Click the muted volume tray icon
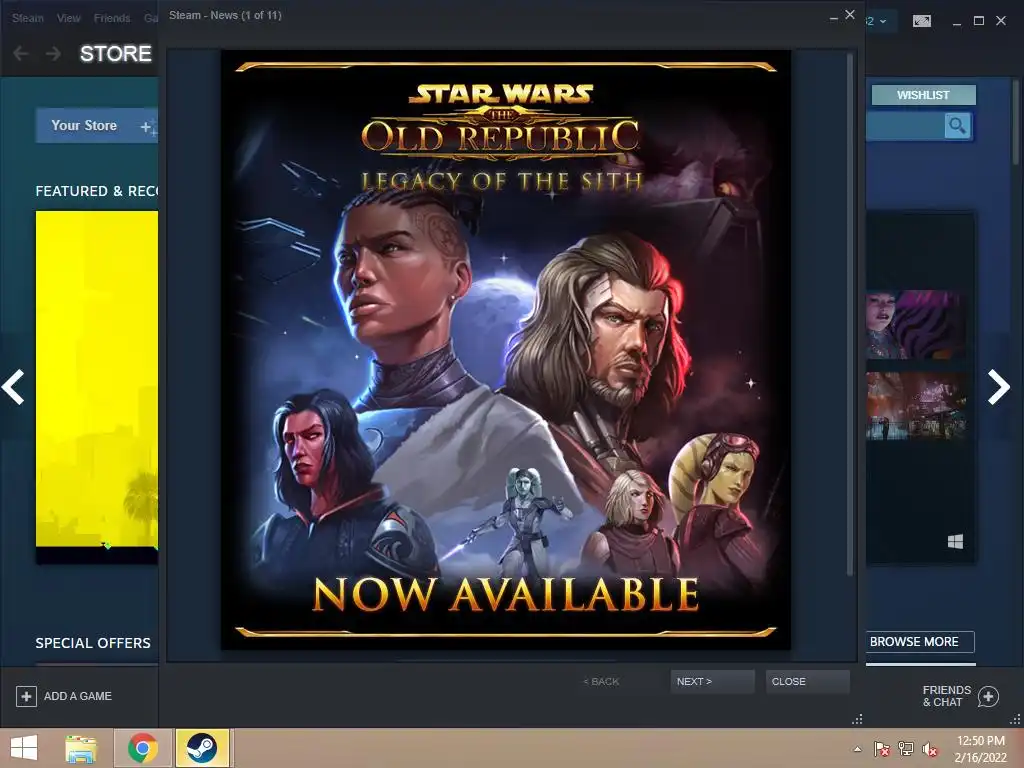1024x768 pixels. pos(930,749)
